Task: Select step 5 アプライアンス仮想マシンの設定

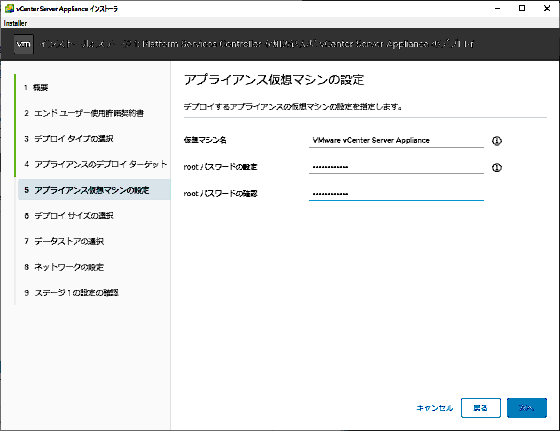Action: click(94, 190)
